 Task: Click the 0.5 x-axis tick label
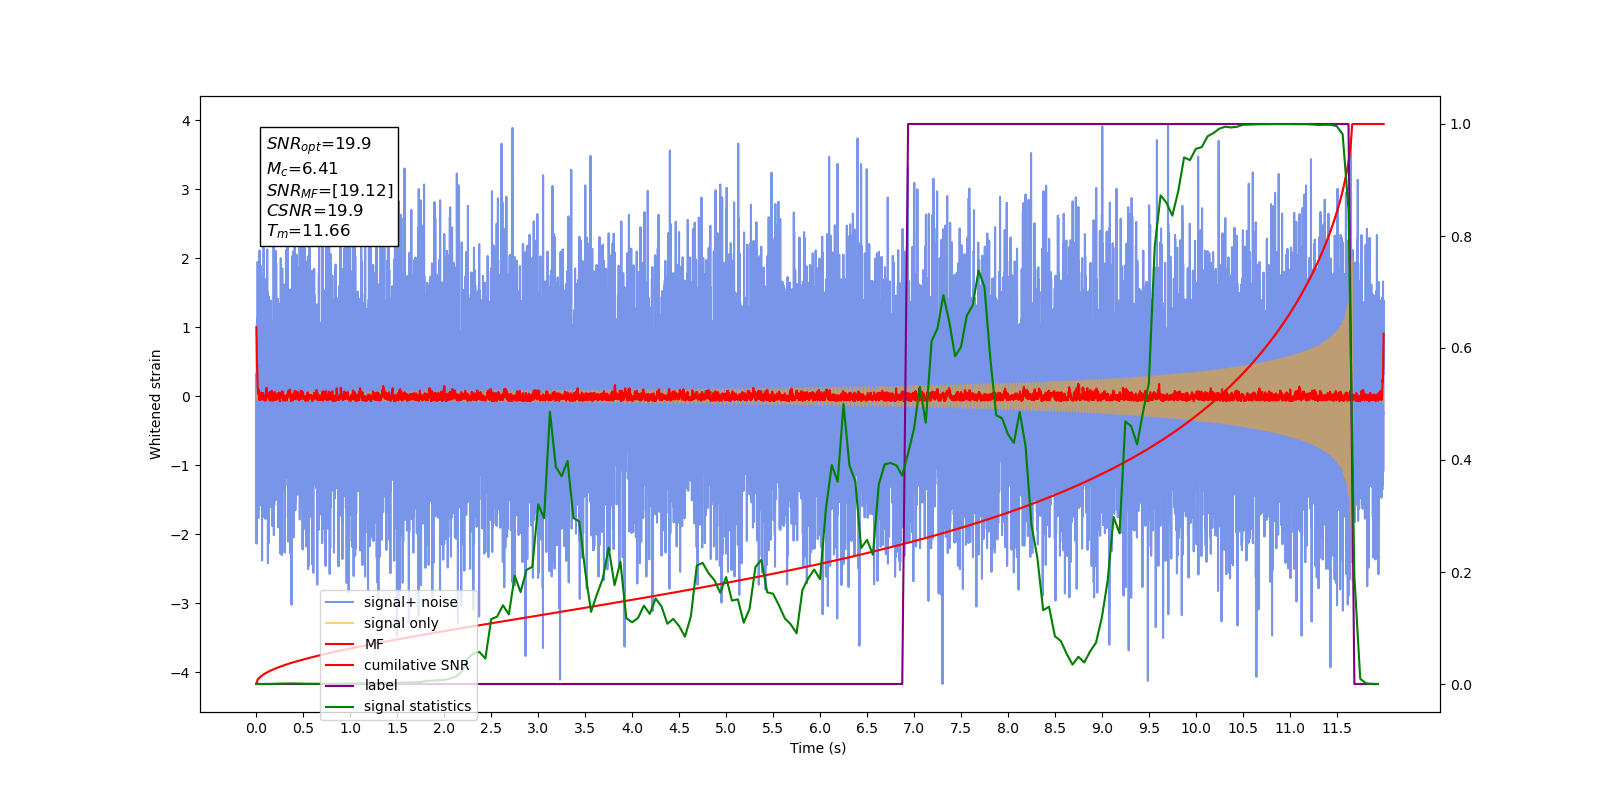coord(303,728)
